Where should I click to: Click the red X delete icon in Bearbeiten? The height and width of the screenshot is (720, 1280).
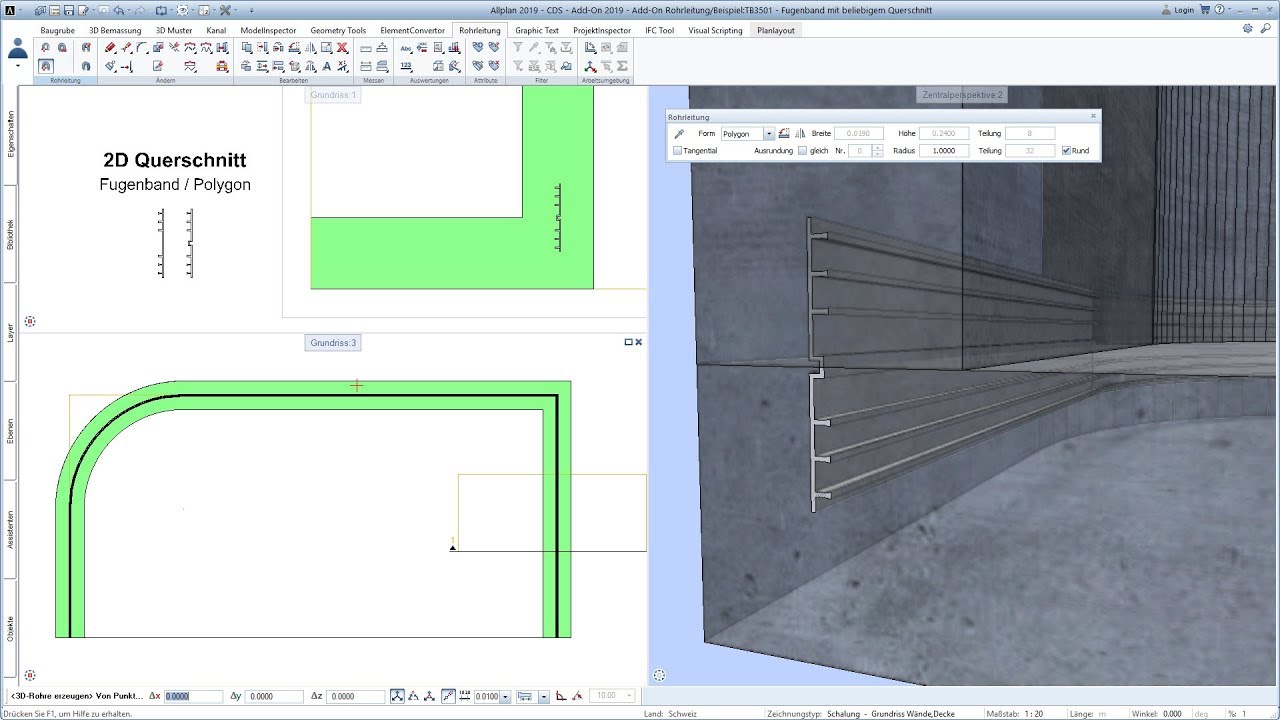(x=342, y=47)
